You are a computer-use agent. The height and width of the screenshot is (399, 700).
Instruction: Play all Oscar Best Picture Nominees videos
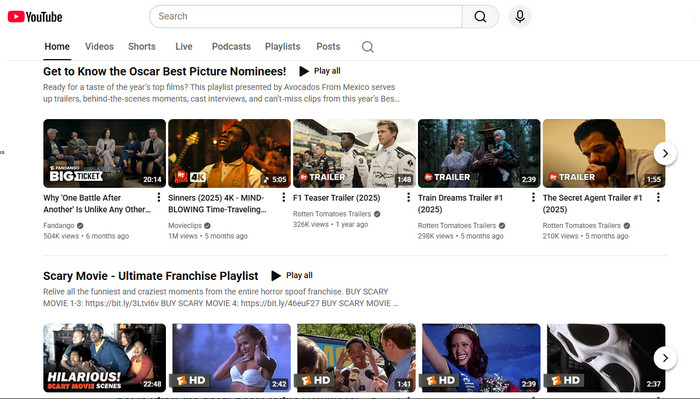pos(320,71)
